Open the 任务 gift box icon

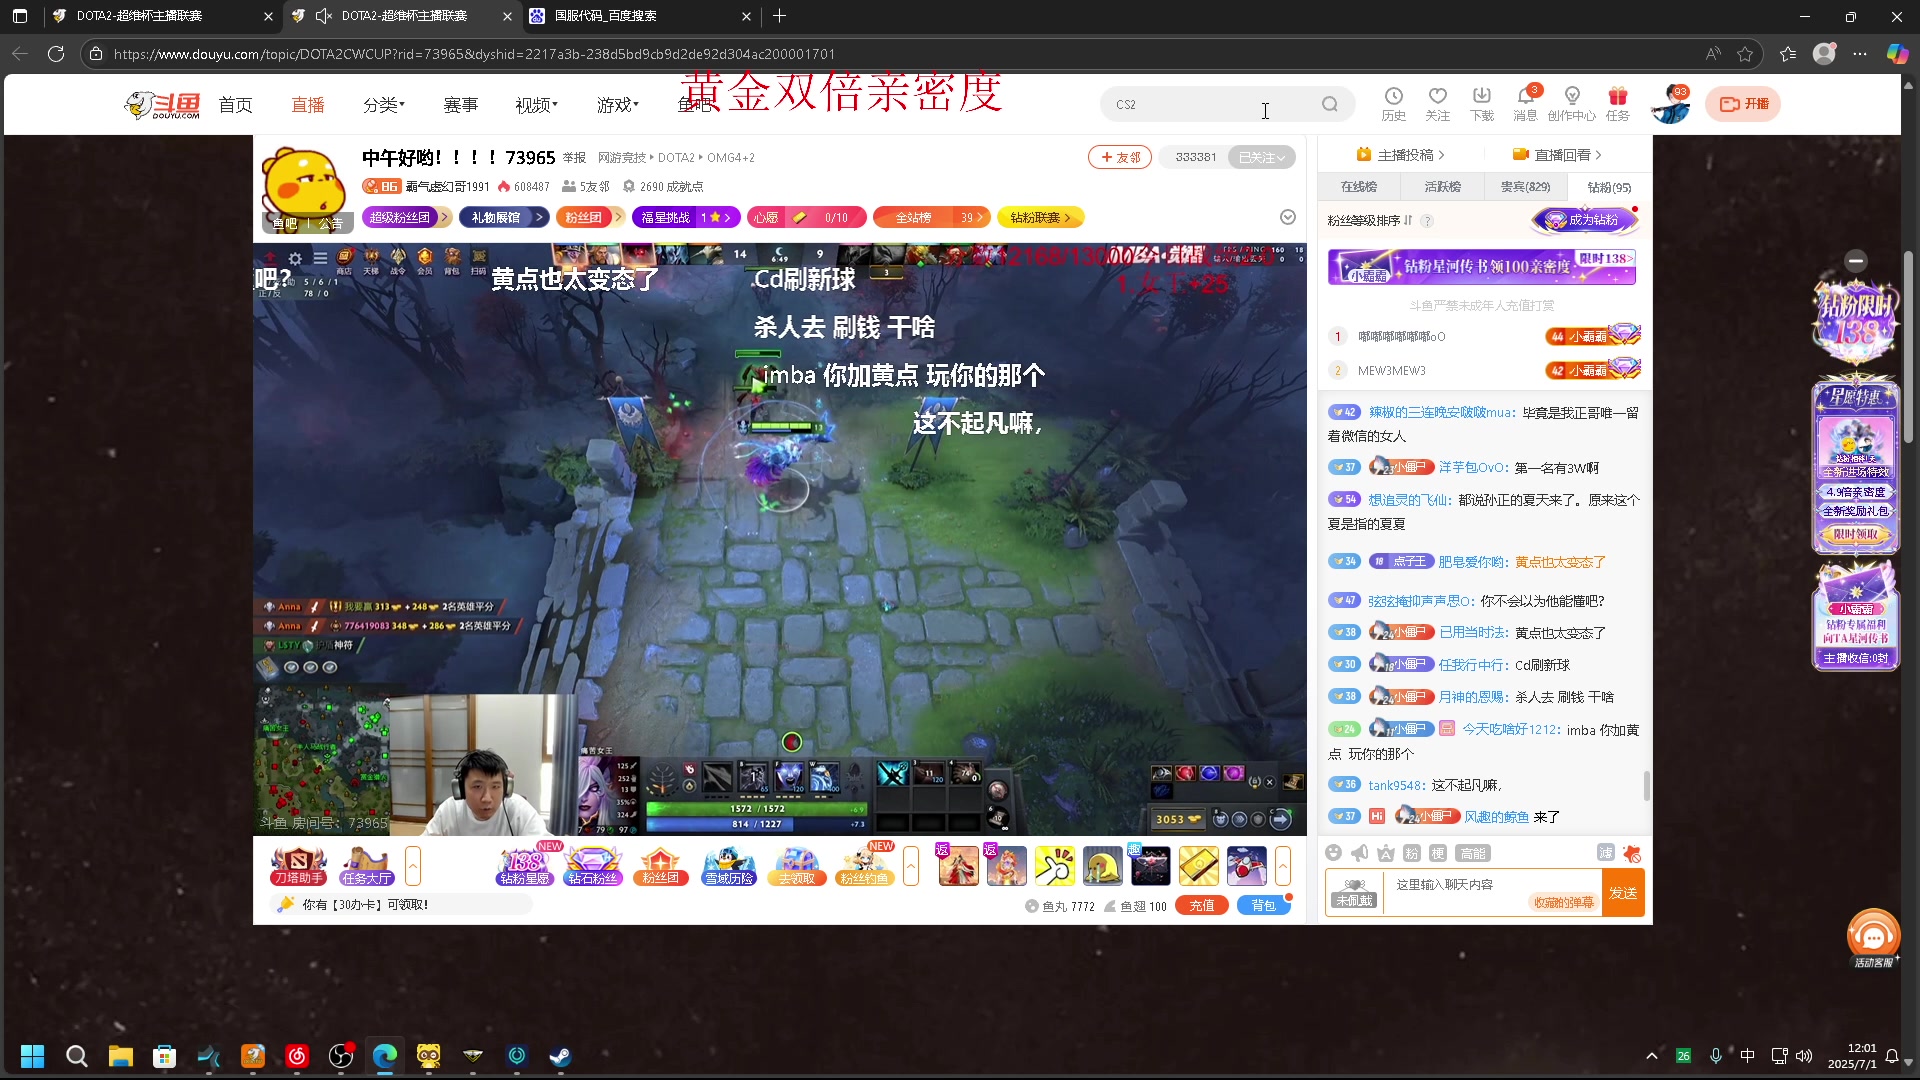1617,103
